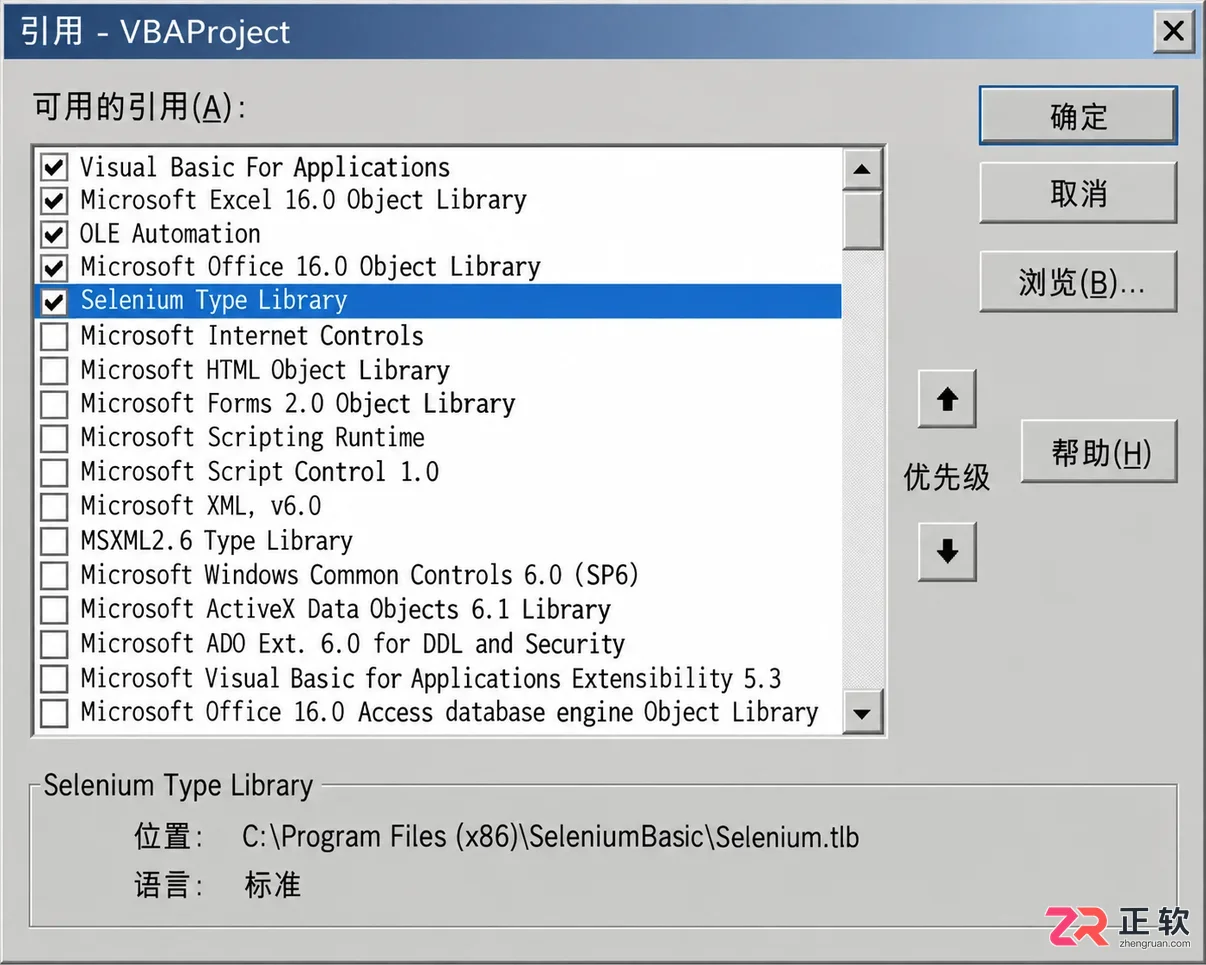Check Microsoft HTML Object Library
Image resolution: width=1206 pixels, height=965 pixels.
pyautogui.click(x=54, y=370)
